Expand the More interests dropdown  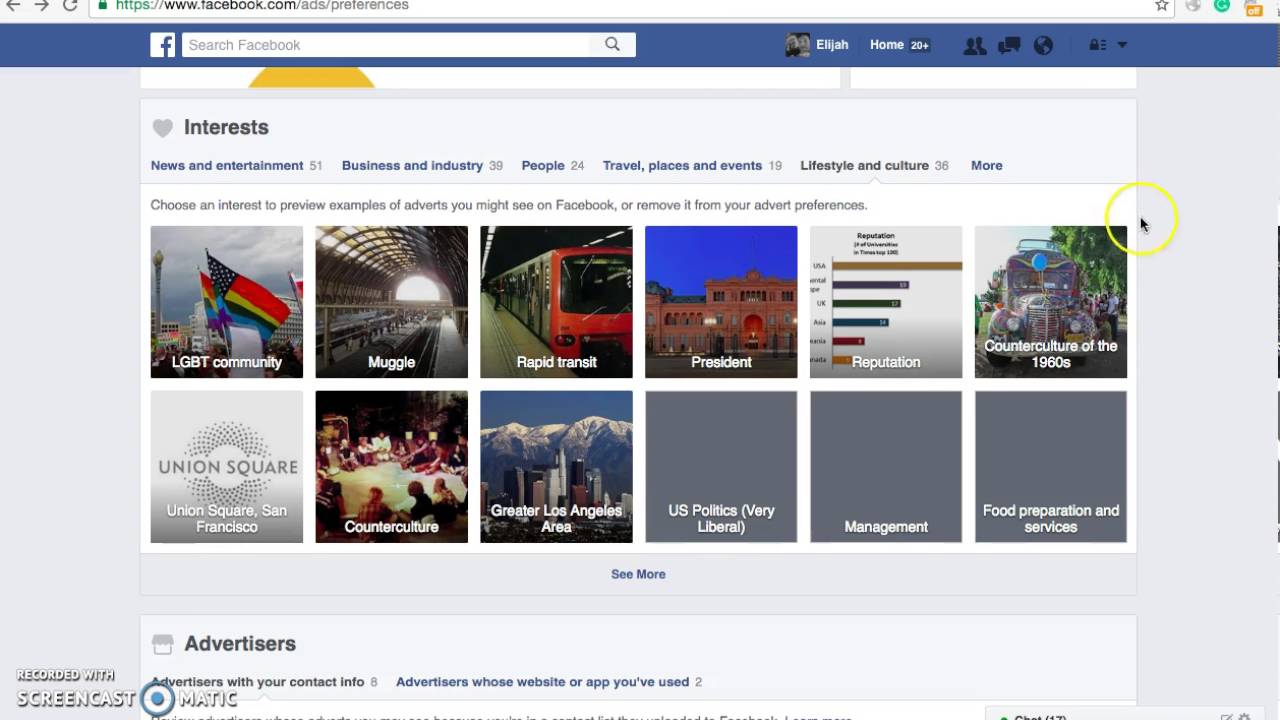click(986, 166)
